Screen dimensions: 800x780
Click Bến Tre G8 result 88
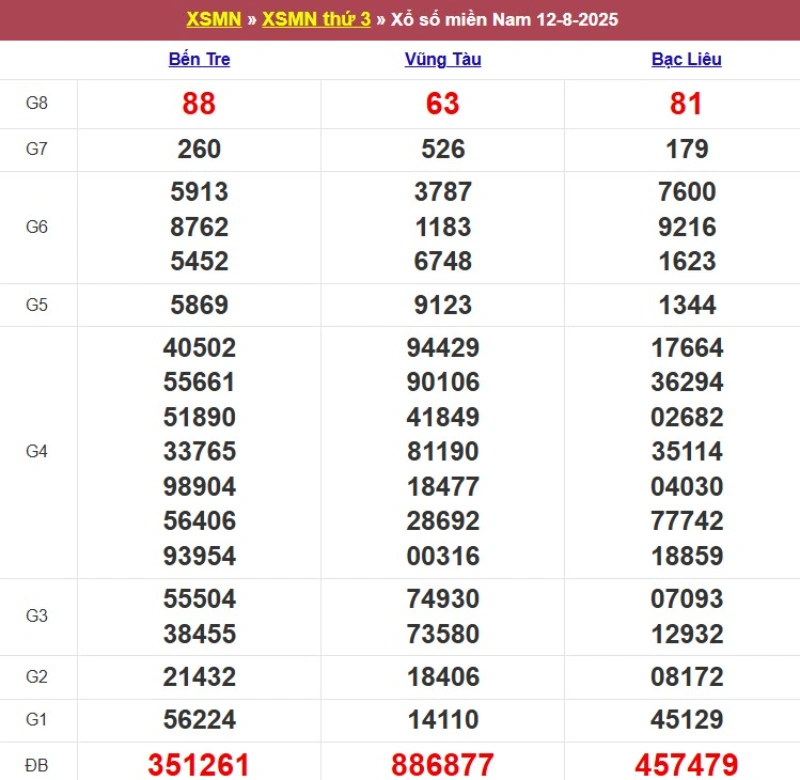click(x=199, y=104)
